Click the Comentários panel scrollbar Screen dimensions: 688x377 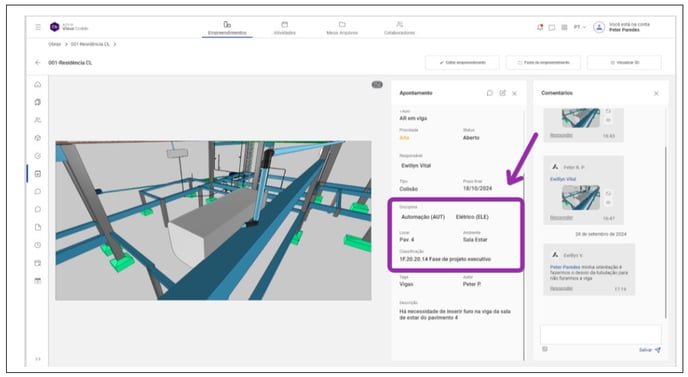click(x=666, y=233)
